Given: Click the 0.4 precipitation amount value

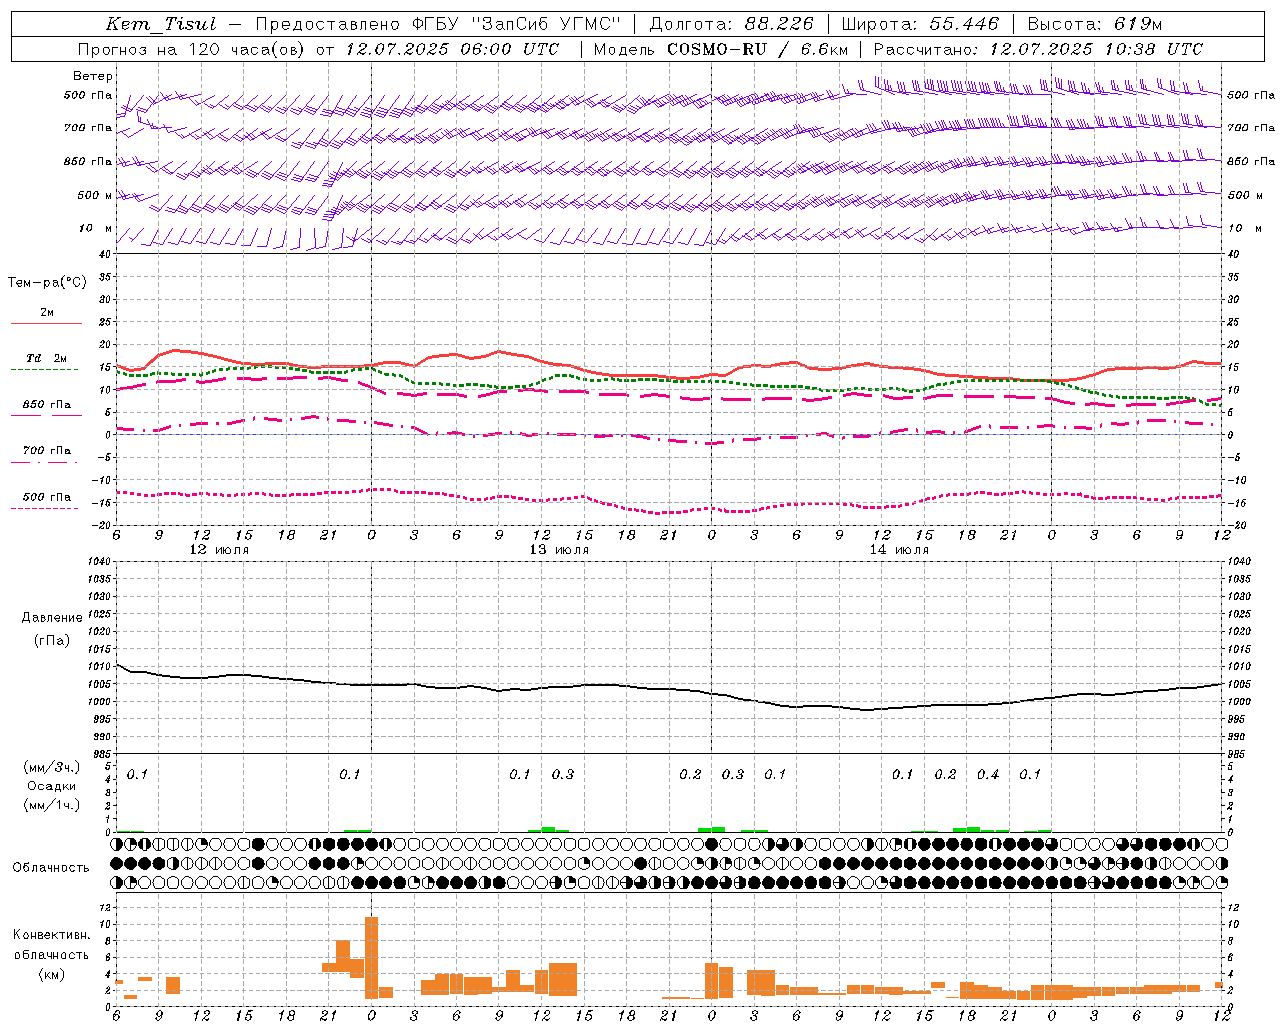Looking at the screenshot, I should click(x=988, y=774).
